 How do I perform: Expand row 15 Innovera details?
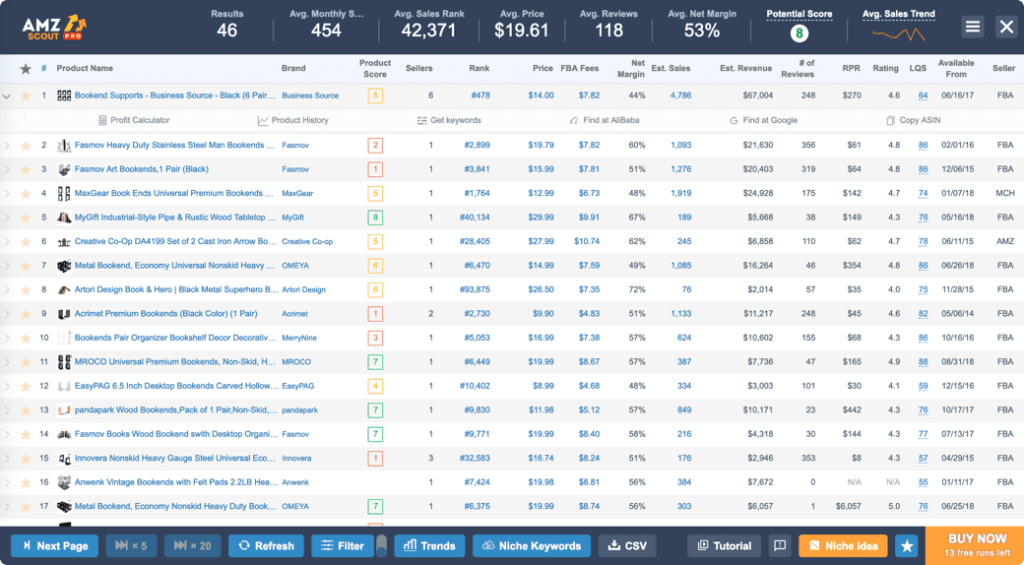click(x=7, y=459)
